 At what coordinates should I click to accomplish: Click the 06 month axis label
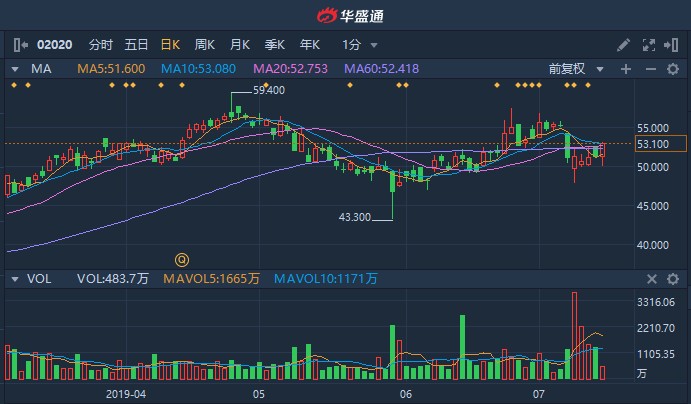pos(406,394)
